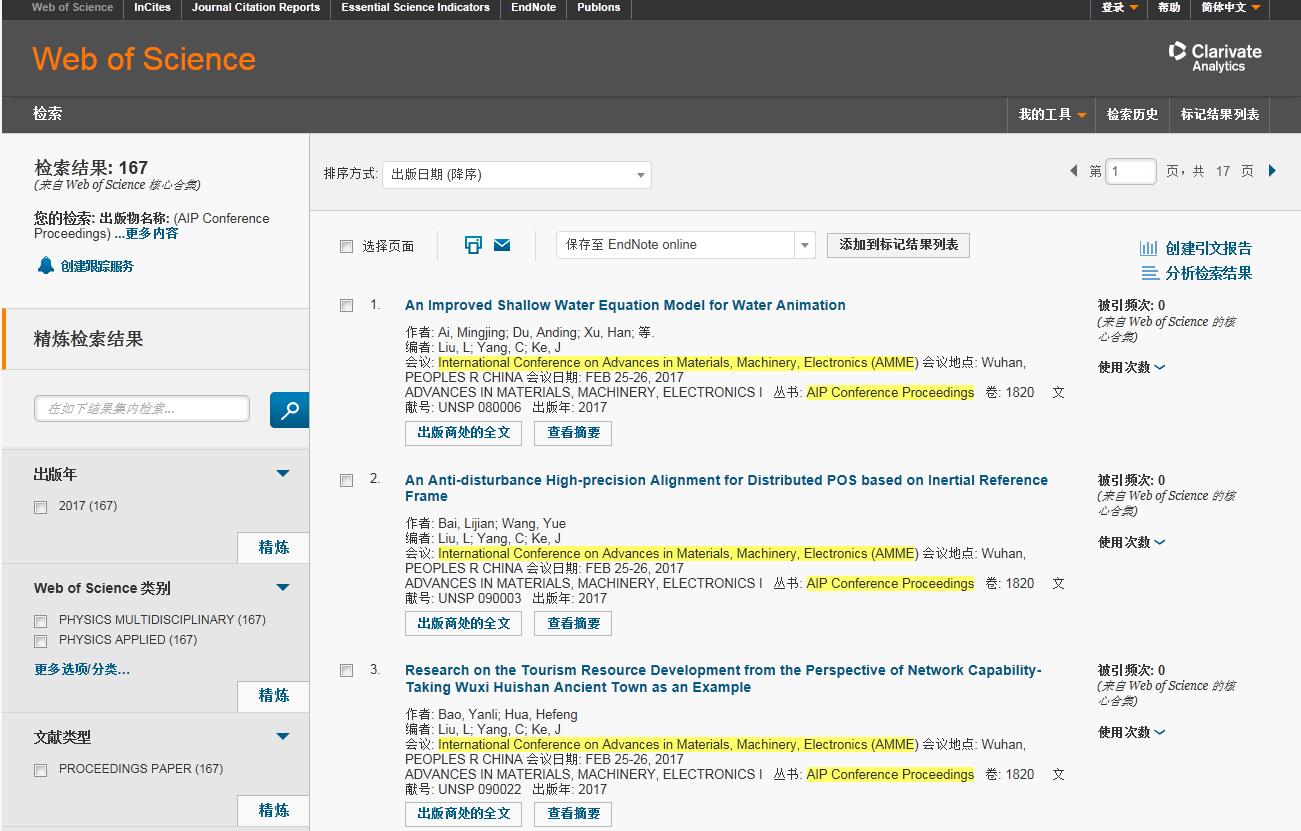1301x831 pixels.
Task: Check PHYSICS APPLIED filter
Action: pos(41,641)
